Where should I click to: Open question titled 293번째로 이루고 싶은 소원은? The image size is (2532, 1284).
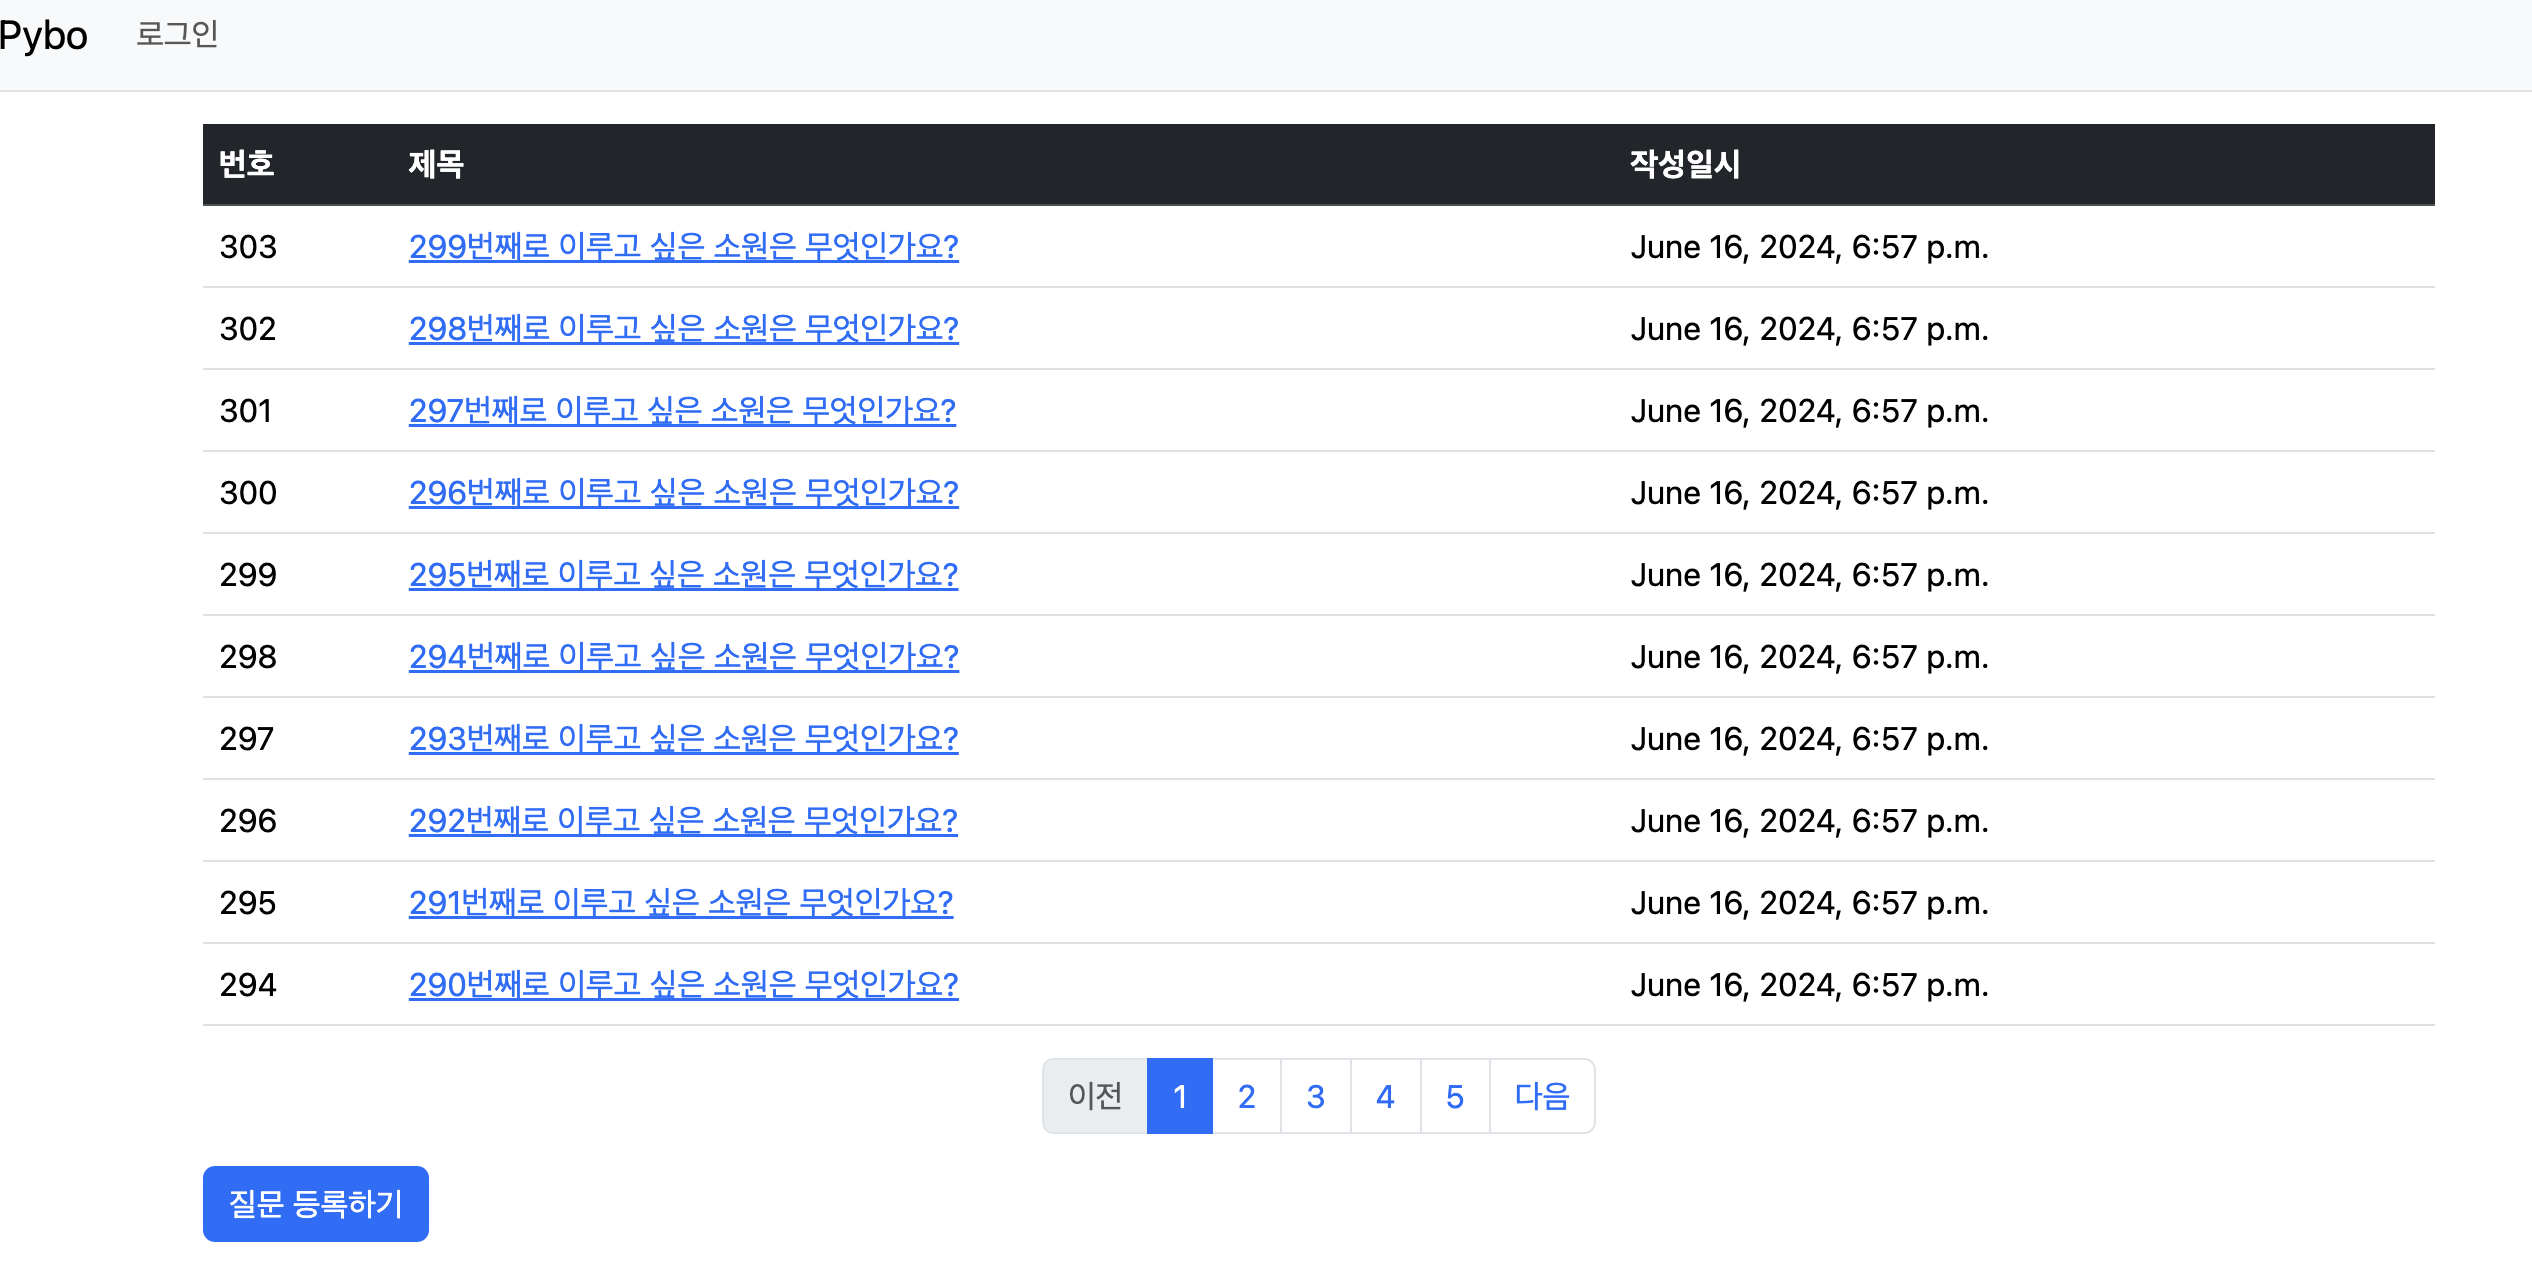[684, 738]
